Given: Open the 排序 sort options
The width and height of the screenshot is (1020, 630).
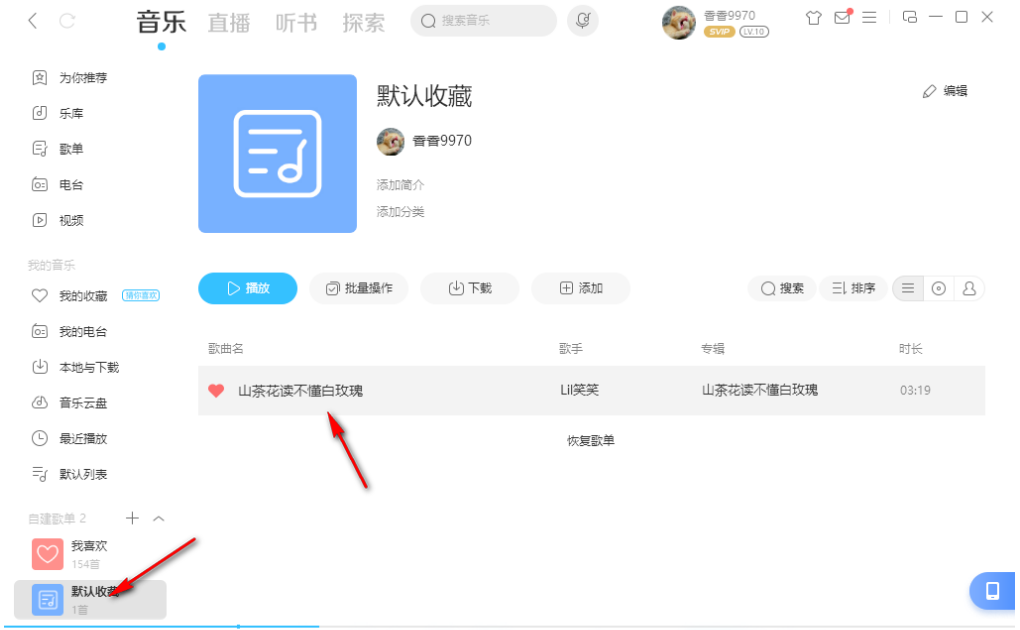Looking at the screenshot, I should click(x=853, y=288).
